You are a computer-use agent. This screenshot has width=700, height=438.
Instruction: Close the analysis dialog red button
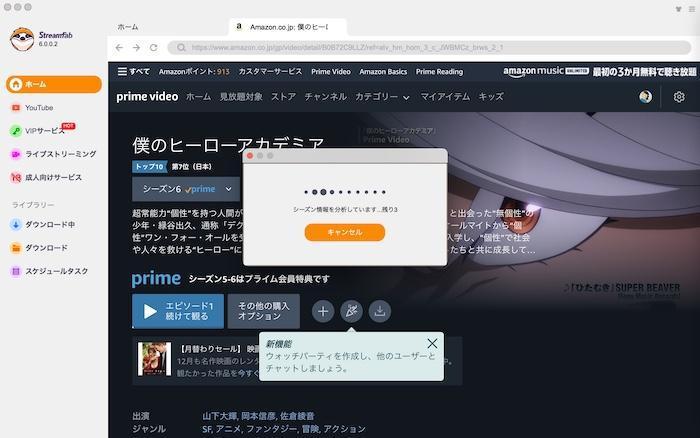coord(250,156)
